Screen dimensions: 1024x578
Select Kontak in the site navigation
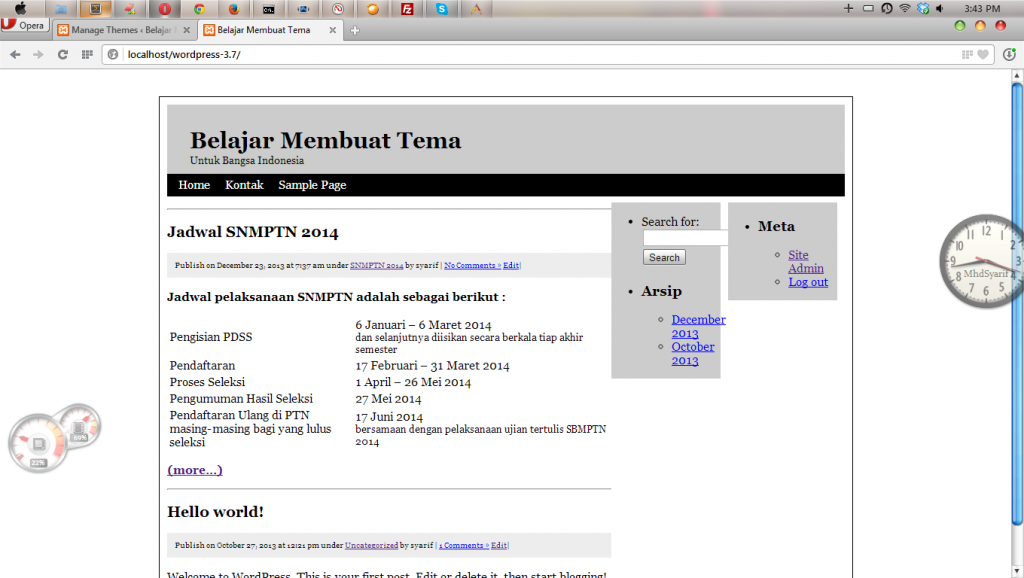tap(244, 185)
